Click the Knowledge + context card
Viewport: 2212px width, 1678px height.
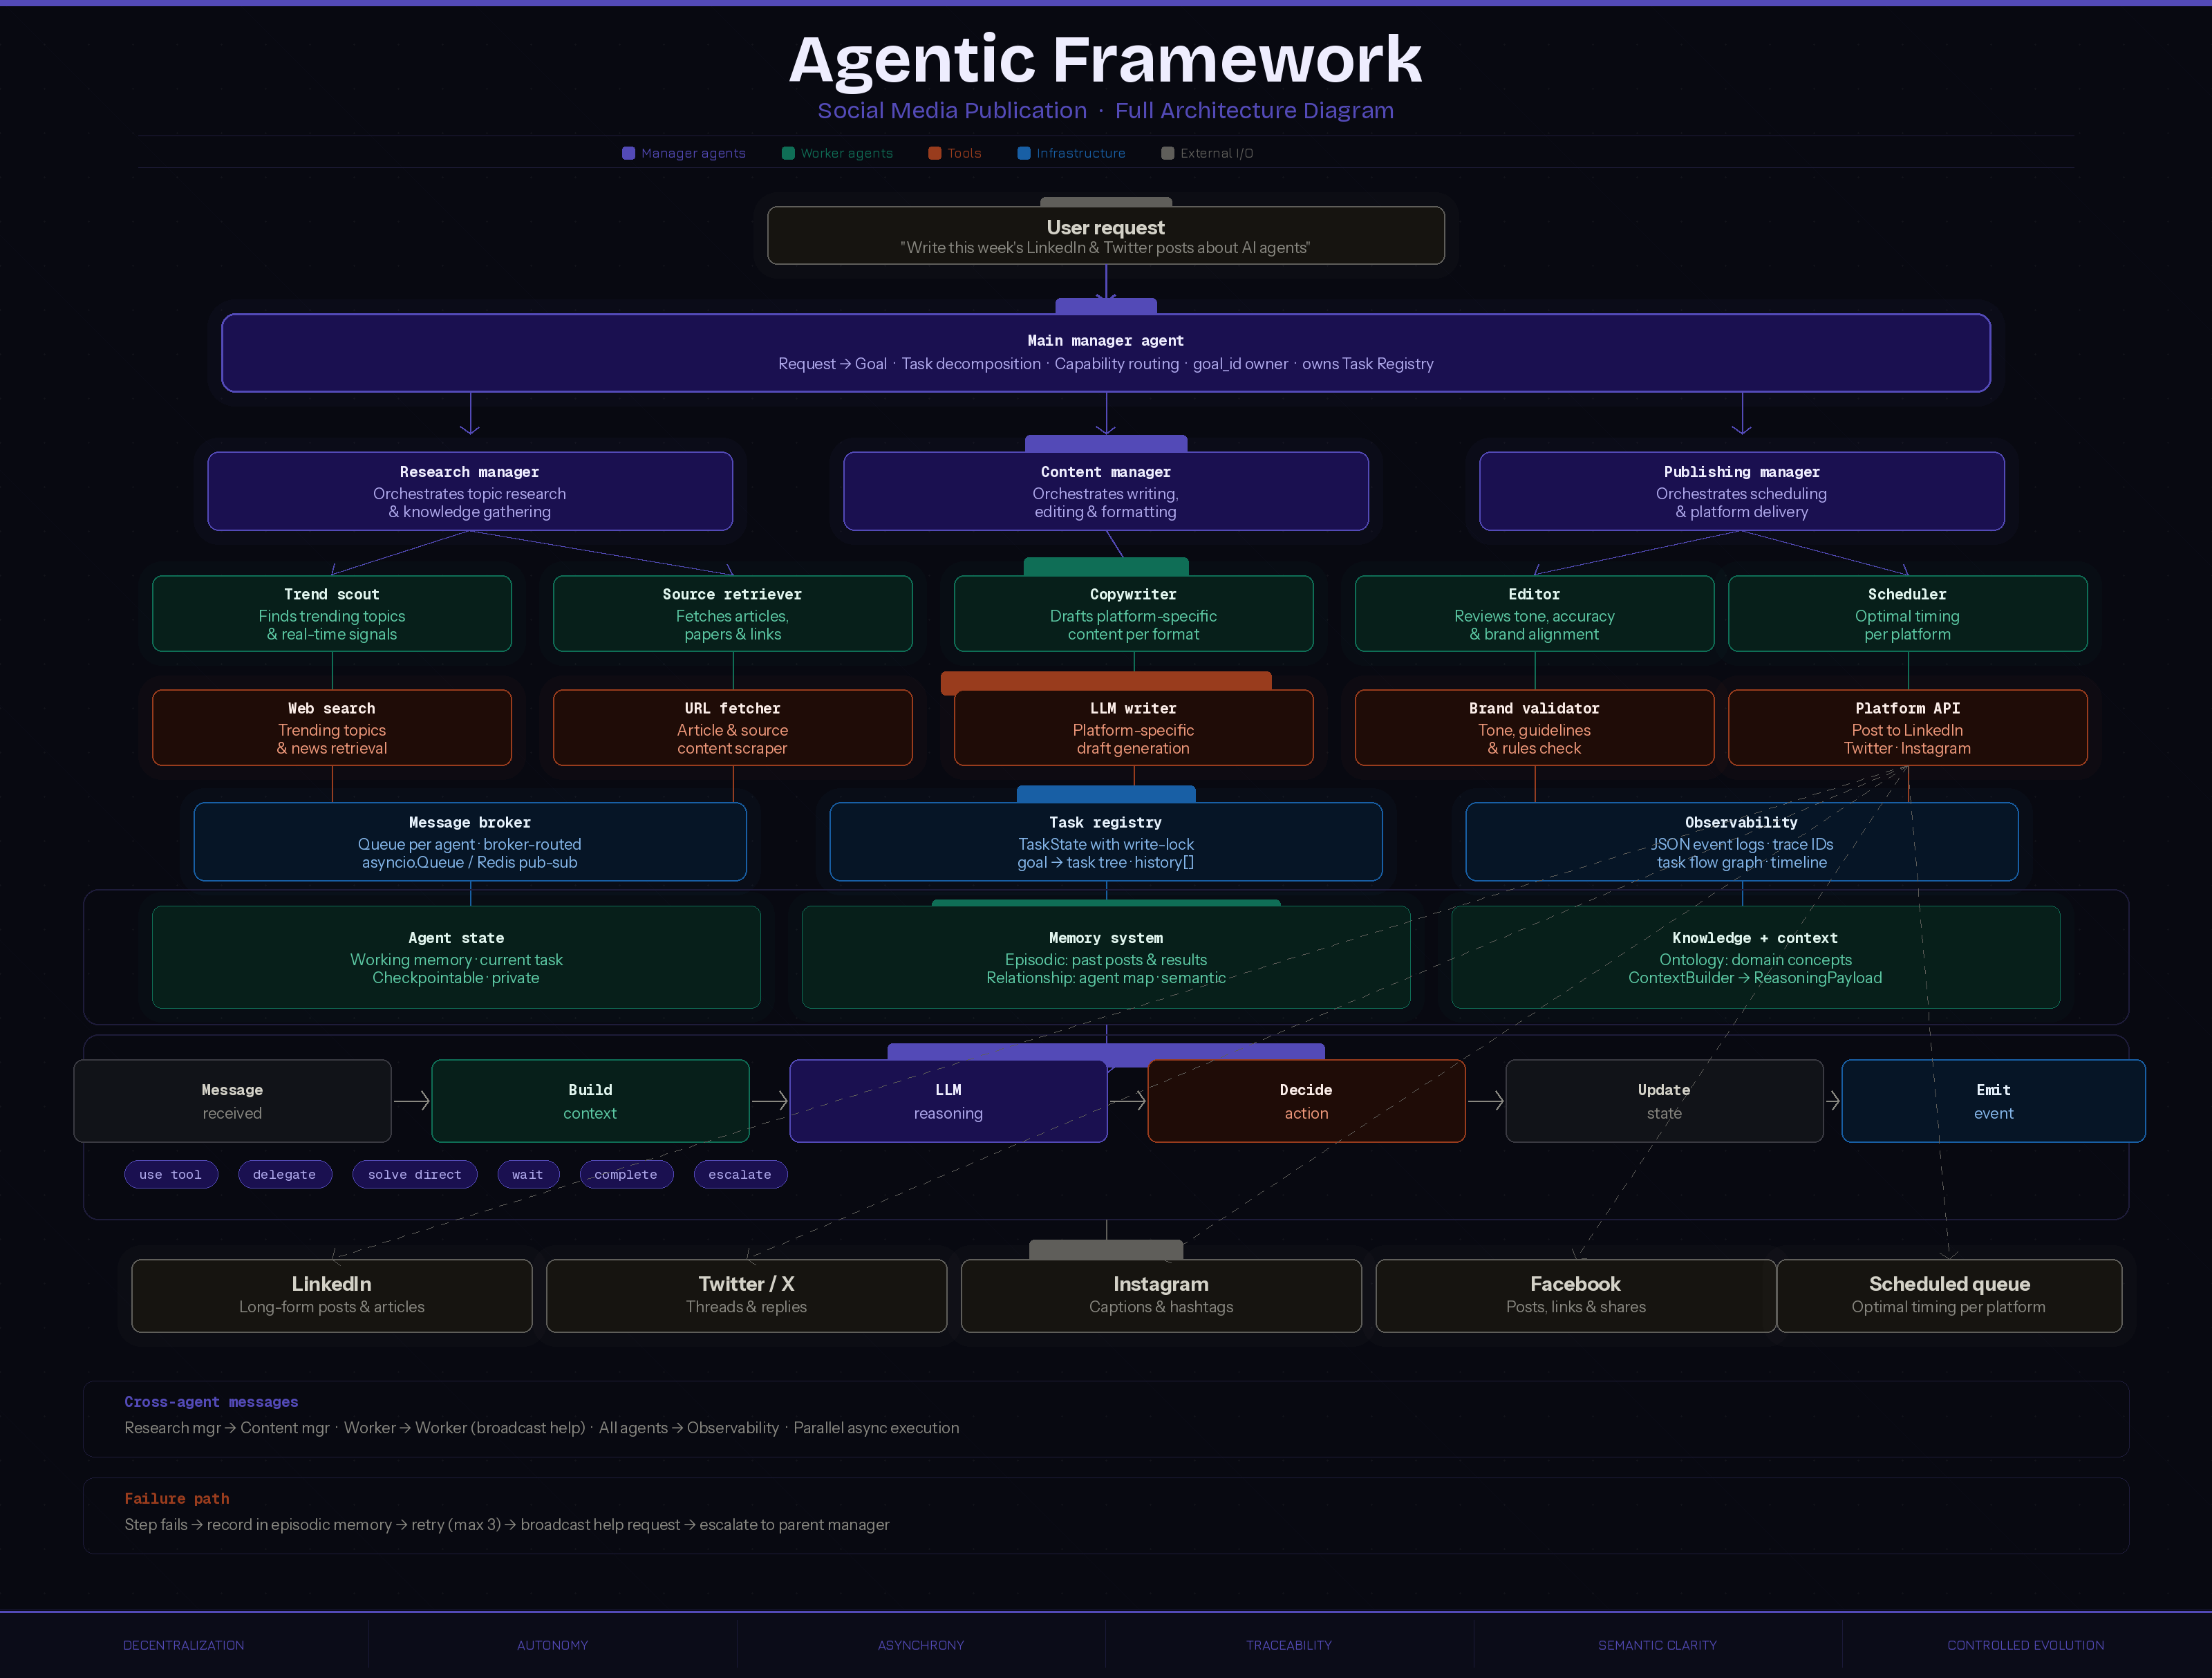tap(1756, 957)
